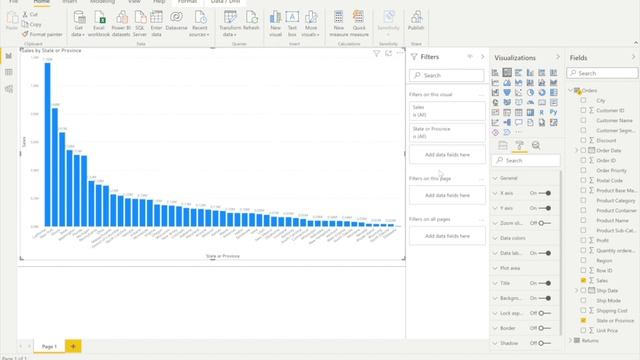This screenshot has height=360, width=640.
Task: Open Excel workbook data source
Action: (x=99, y=24)
